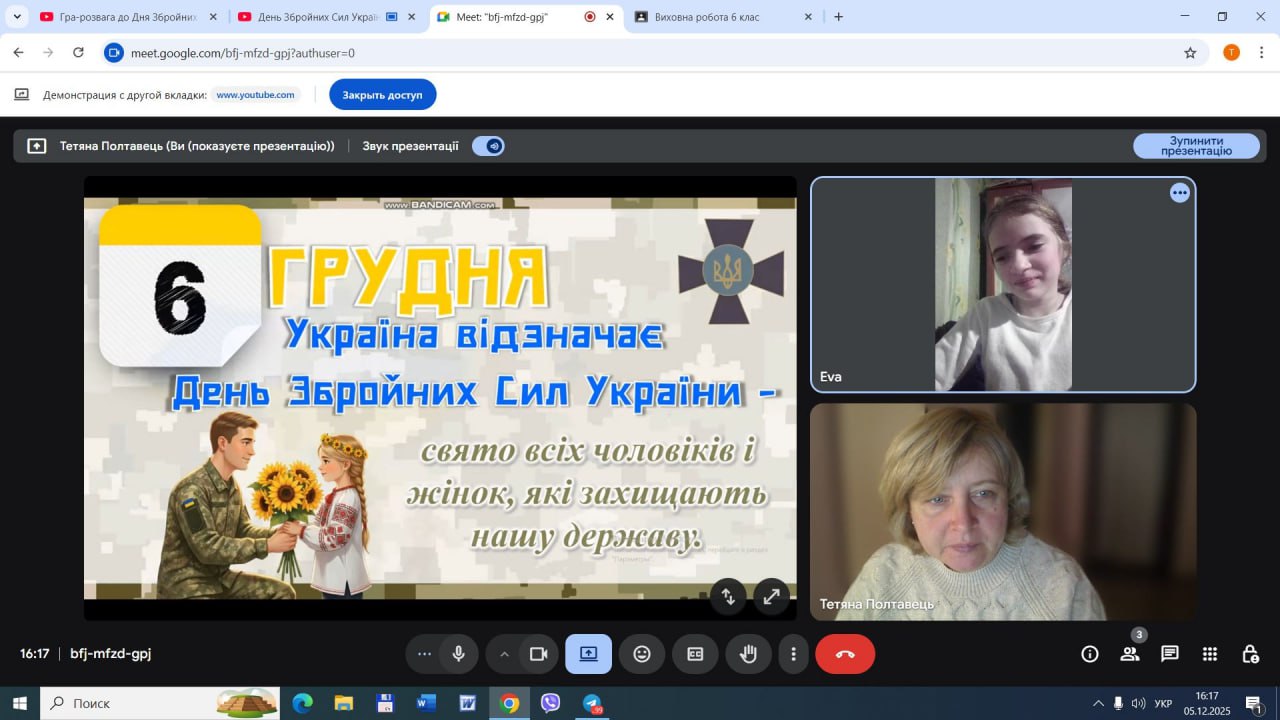The height and width of the screenshot is (720, 1280).
Task: Open audio settings dots beside microphone
Action: point(424,654)
